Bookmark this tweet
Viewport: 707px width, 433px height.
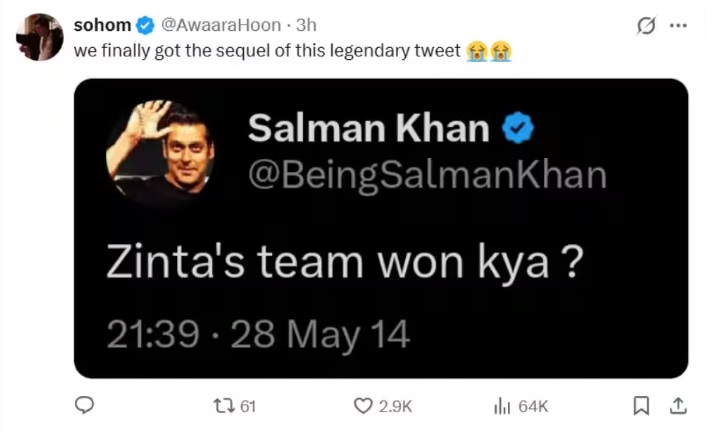pyautogui.click(x=641, y=405)
